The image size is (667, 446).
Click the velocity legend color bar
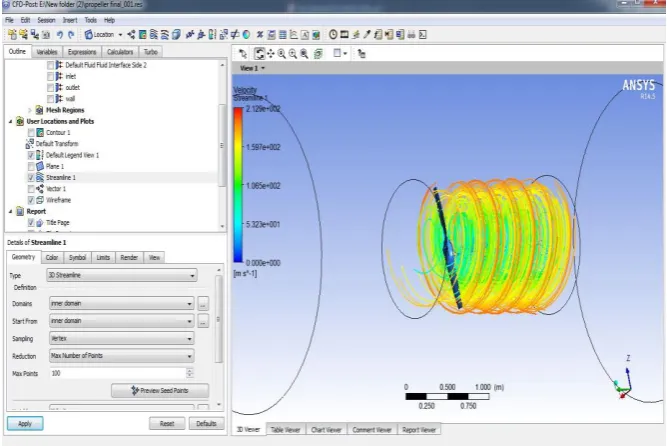click(238, 185)
